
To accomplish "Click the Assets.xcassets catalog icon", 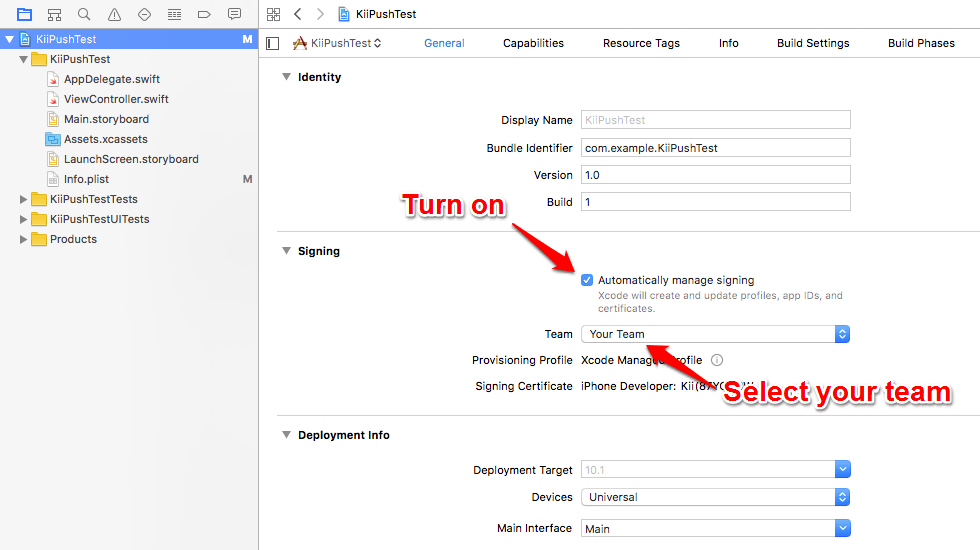I will point(53,139).
